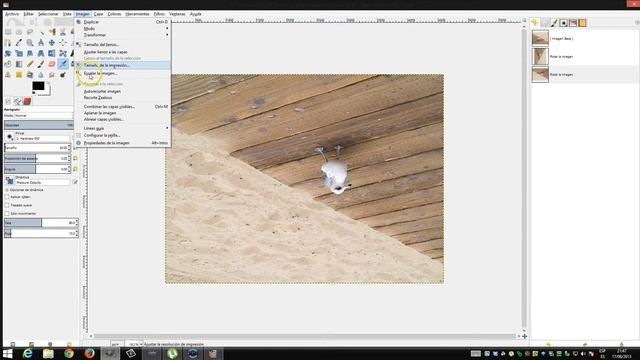This screenshot has height=360, width=640.
Task: Select the Dodge/Burn tool
Action: coord(63,75)
